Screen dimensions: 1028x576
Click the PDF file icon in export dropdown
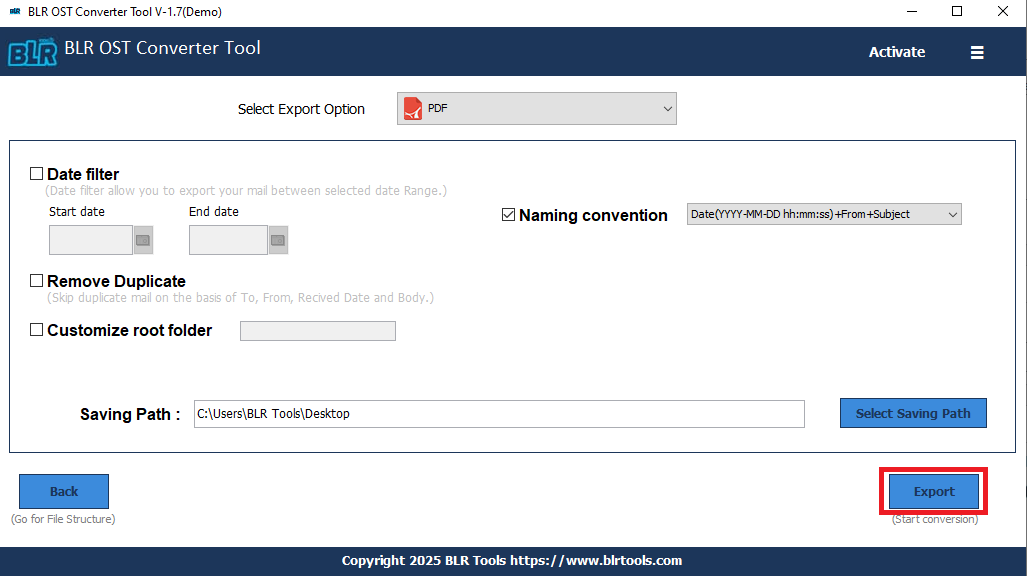(413, 108)
